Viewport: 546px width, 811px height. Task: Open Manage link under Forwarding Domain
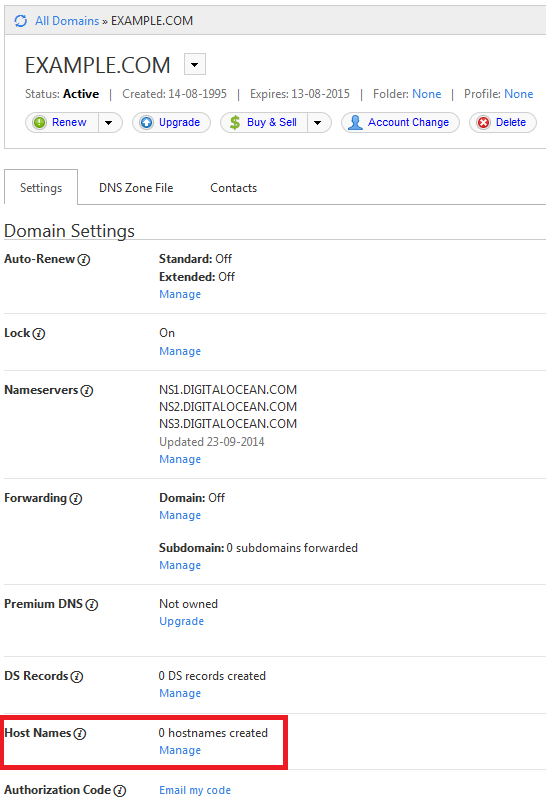[180, 515]
